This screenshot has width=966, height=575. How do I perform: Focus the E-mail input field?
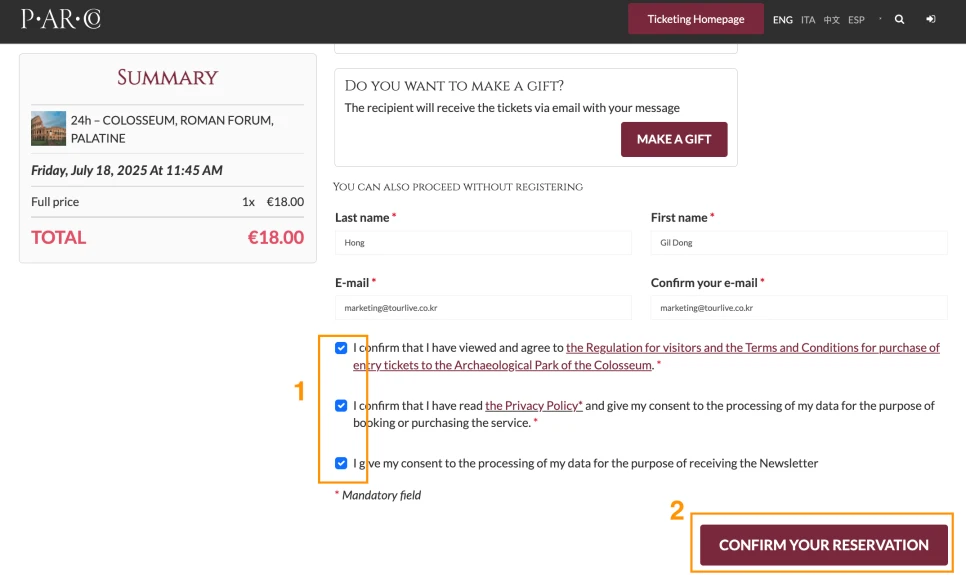point(483,308)
